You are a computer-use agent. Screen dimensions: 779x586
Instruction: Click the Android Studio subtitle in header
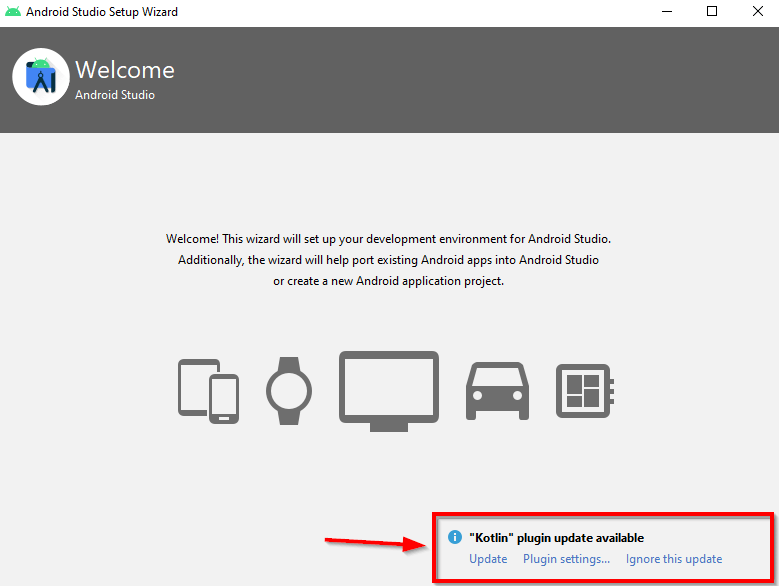pyautogui.click(x=115, y=95)
